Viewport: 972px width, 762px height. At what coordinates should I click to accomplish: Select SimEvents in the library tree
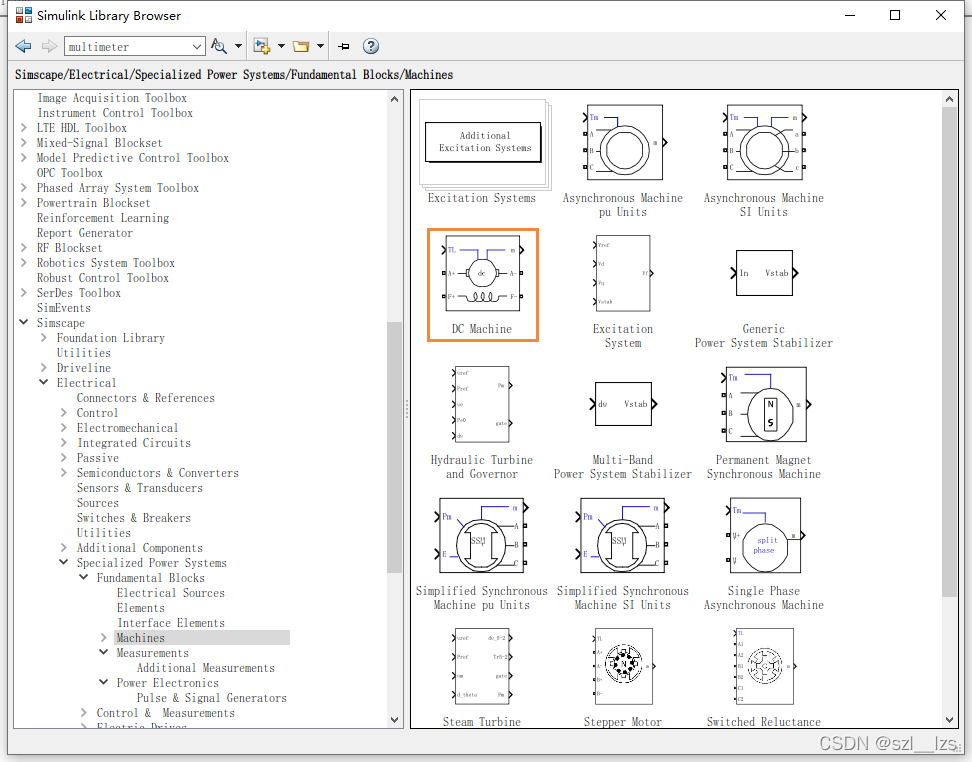tap(63, 308)
